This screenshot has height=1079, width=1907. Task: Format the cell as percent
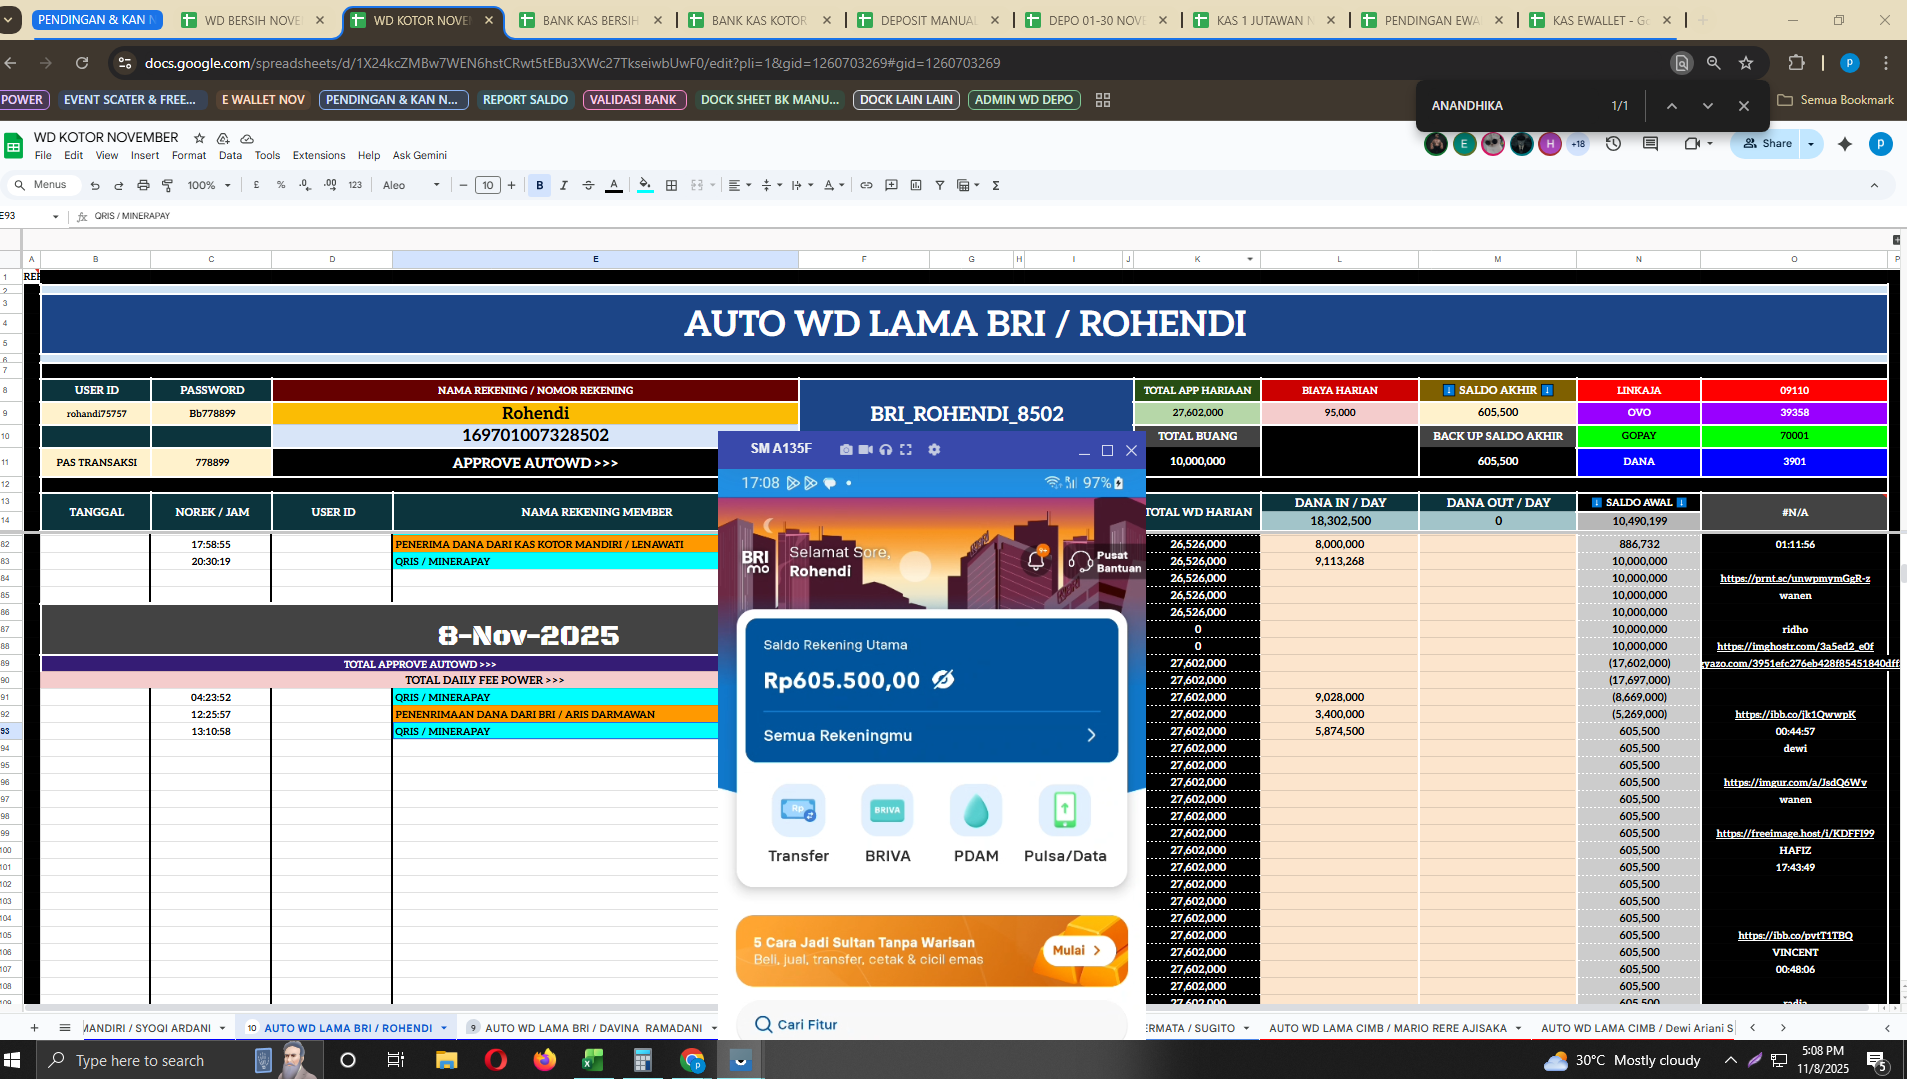(x=281, y=185)
